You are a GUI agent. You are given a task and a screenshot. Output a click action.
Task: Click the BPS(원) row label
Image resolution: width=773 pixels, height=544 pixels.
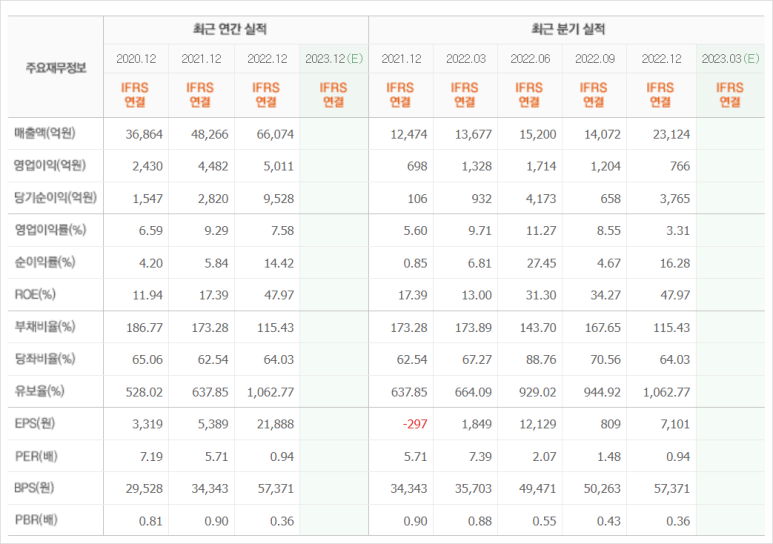coord(34,488)
